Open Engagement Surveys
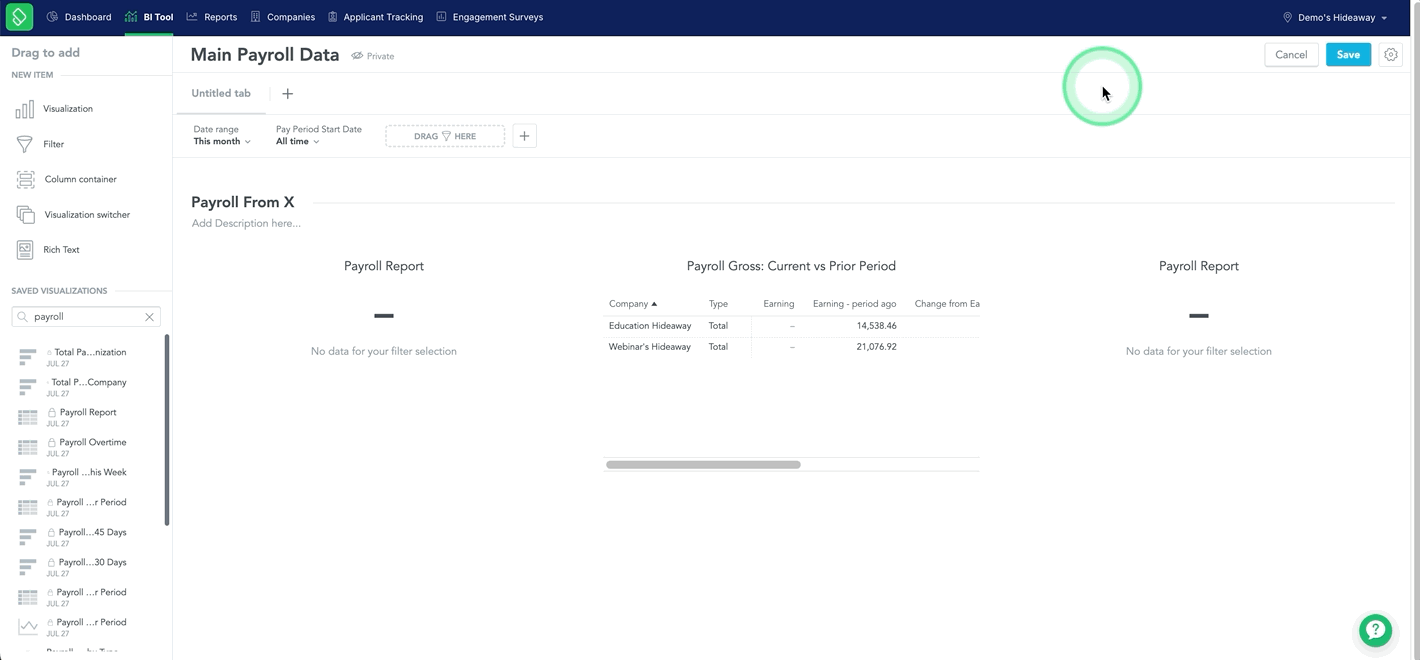Screen dimensions: 1420x660 click(490, 17)
